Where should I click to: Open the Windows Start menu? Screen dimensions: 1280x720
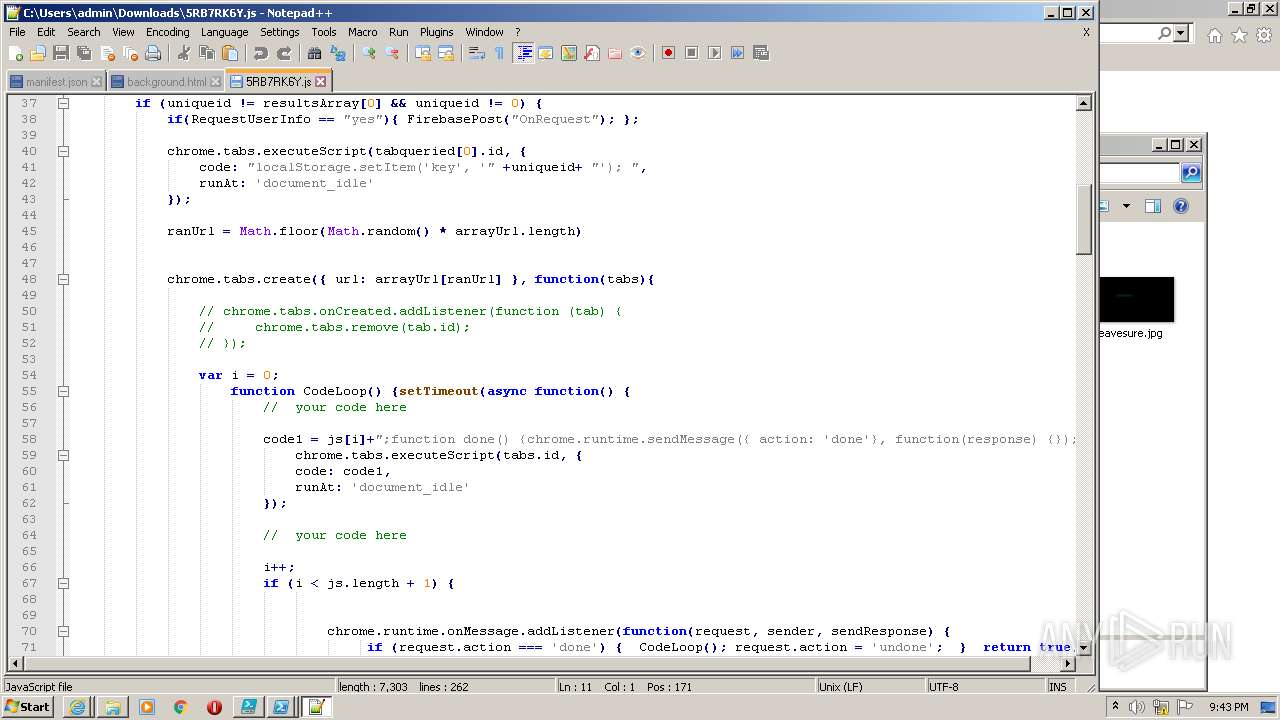click(x=27, y=707)
